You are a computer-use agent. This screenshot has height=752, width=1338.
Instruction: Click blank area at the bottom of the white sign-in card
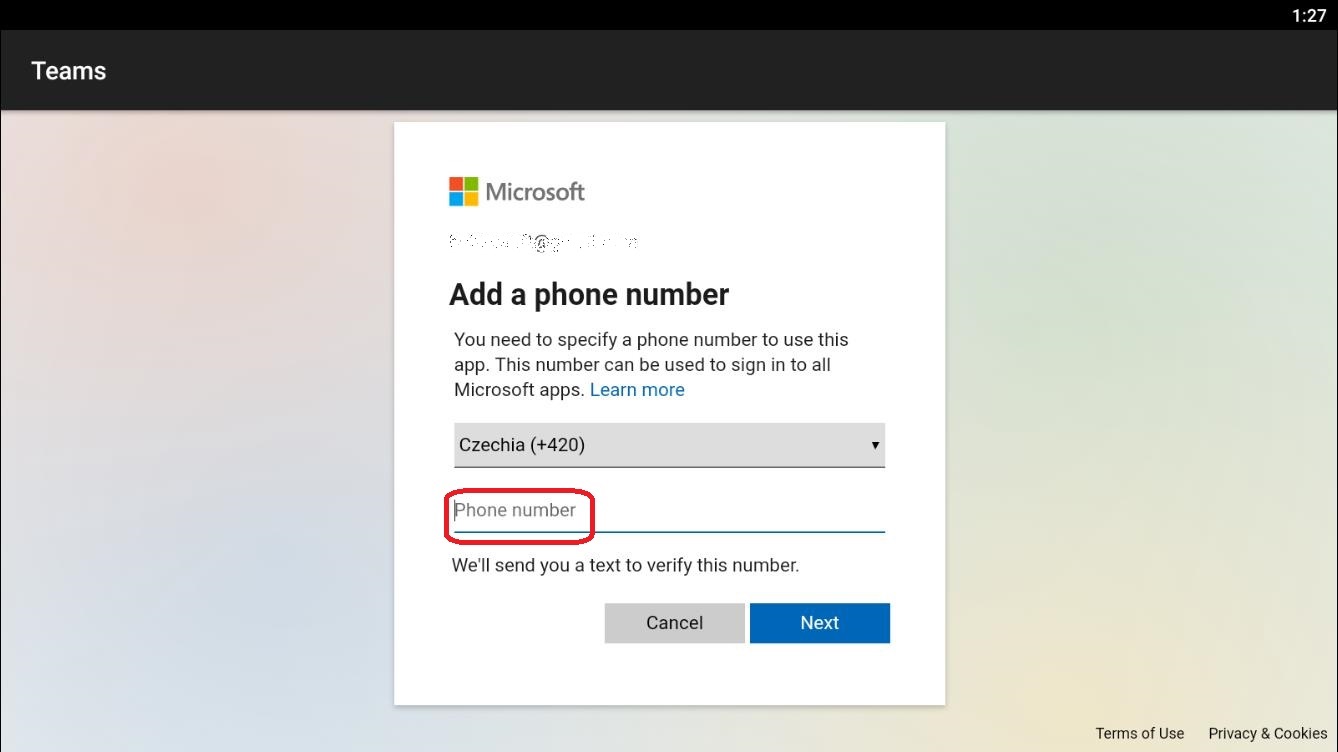click(669, 675)
